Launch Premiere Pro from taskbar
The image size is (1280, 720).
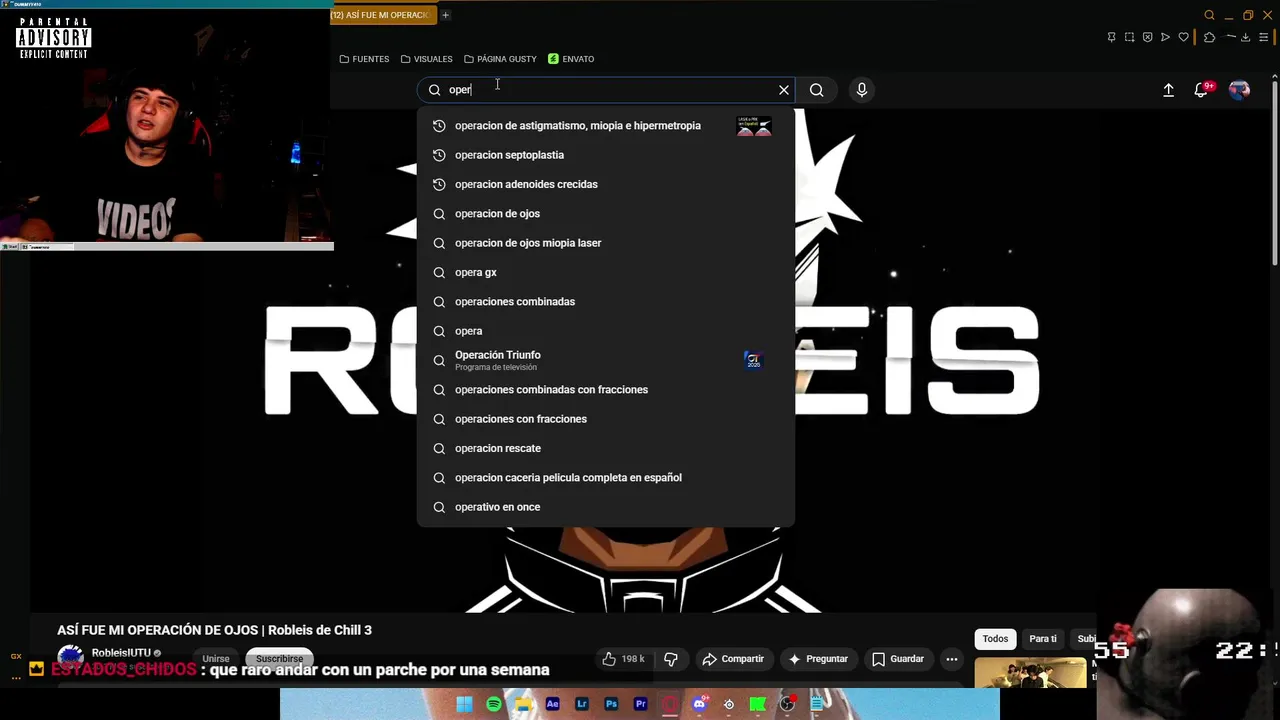[641, 705]
